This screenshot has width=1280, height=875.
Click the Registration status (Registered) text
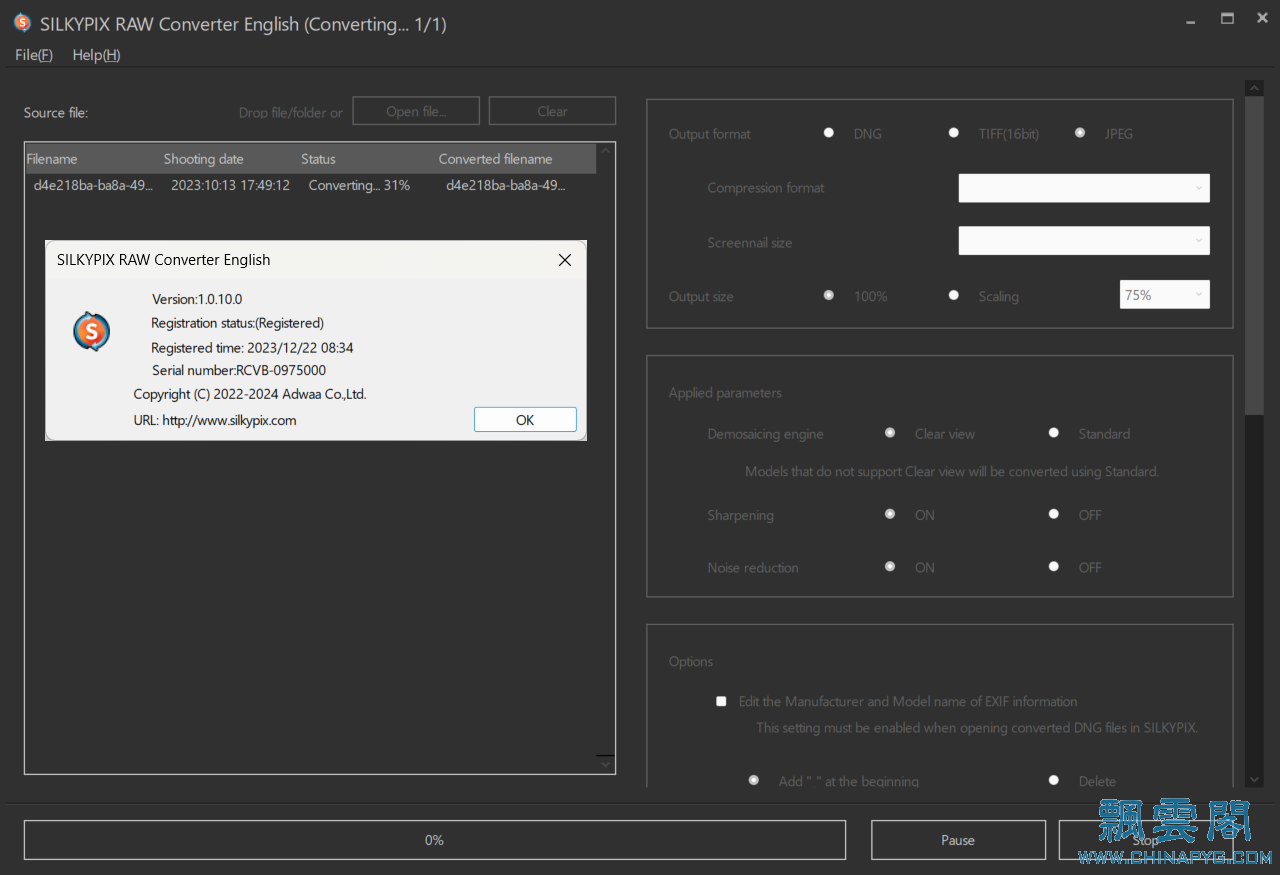pyautogui.click(x=237, y=323)
